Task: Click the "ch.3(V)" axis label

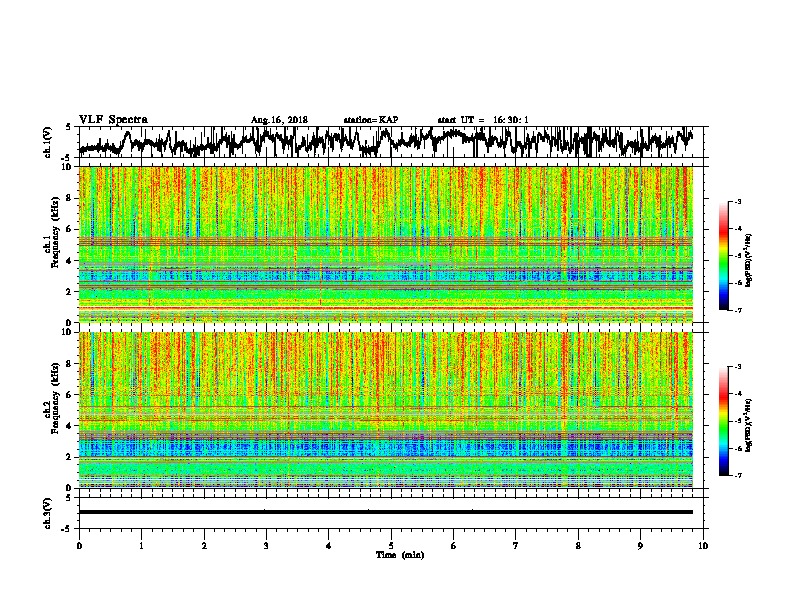Action: click(x=48, y=513)
